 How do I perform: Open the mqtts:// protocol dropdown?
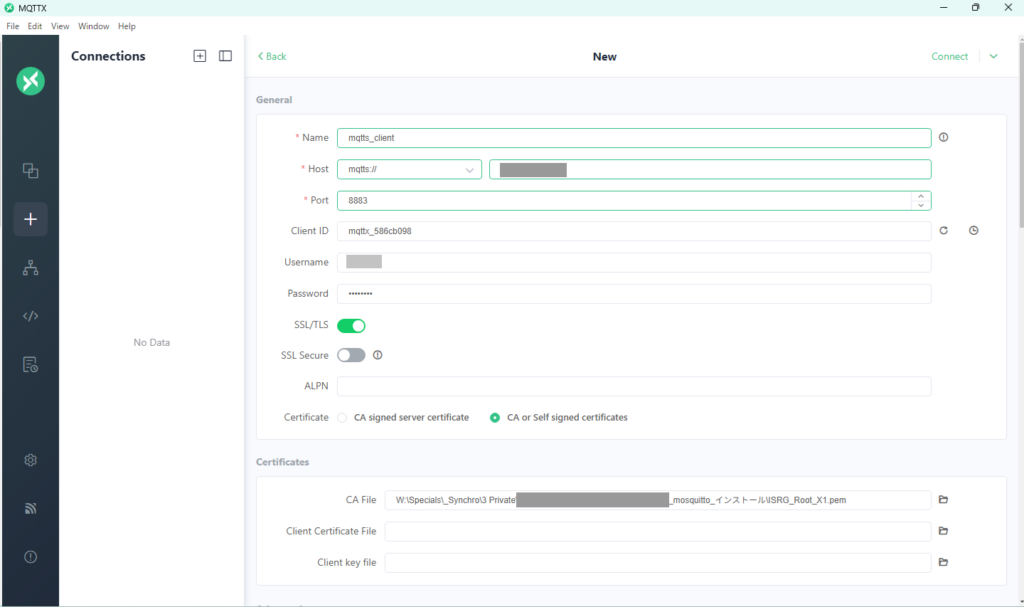pyautogui.click(x=409, y=170)
